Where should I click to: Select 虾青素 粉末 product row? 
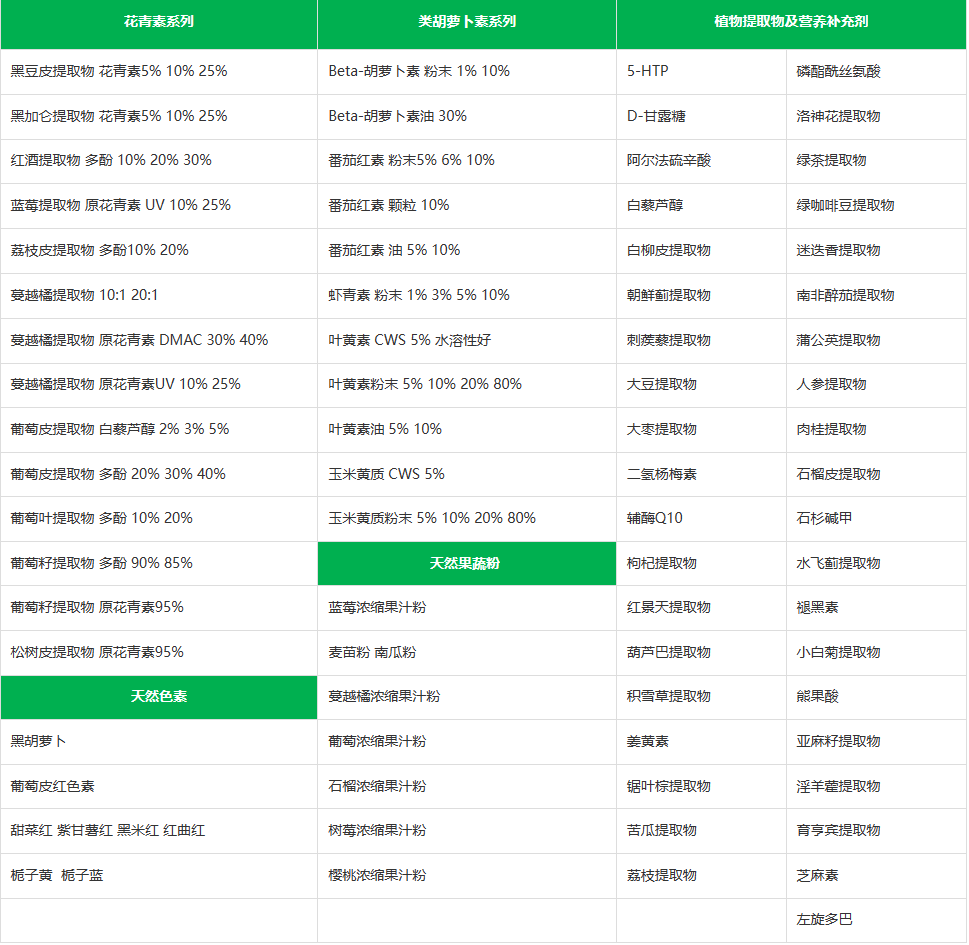coord(418,295)
